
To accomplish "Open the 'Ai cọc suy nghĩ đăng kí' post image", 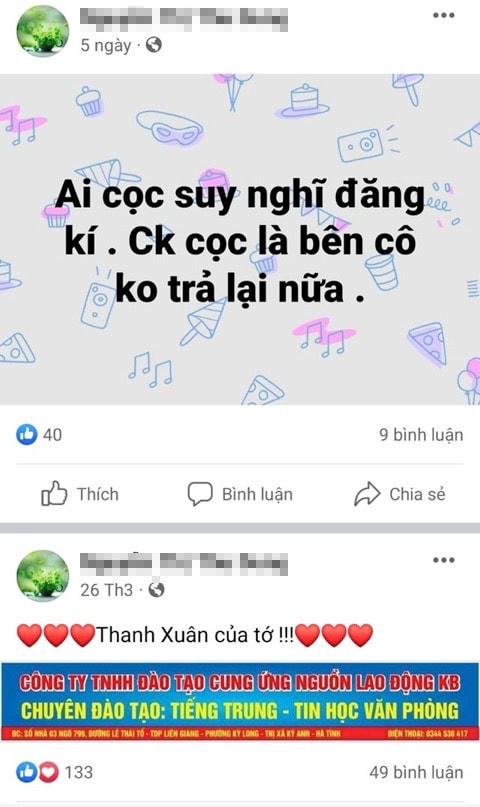I will (x=240, y=239).
